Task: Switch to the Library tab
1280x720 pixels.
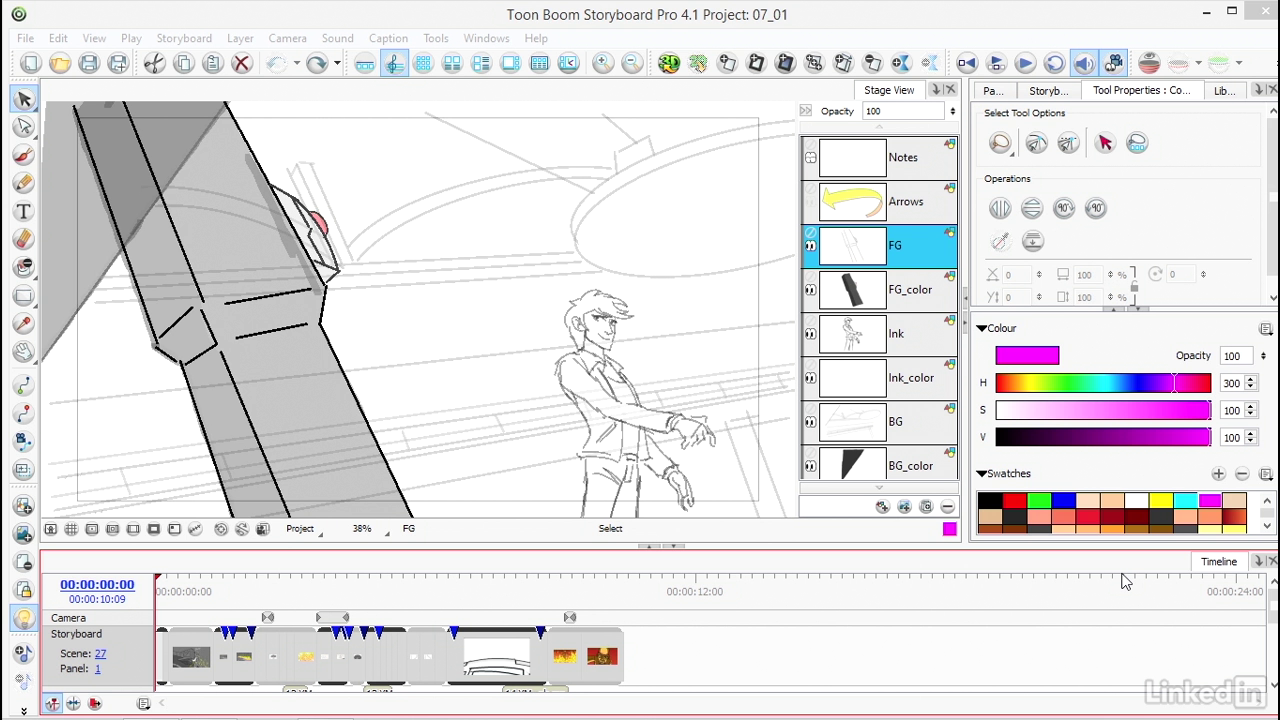Action: [1224, 90]
